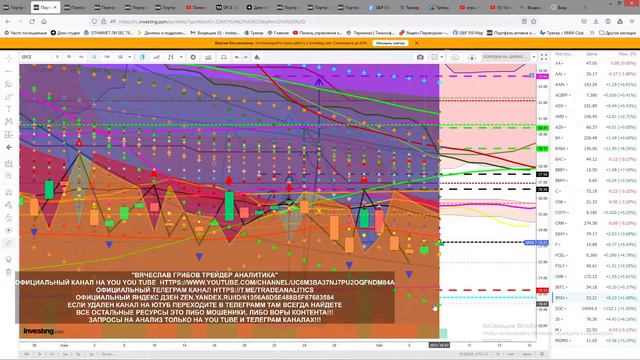Take a chart snapshot with camera icon
Viewport: 640px width, 360px height.
click(420, 57)
